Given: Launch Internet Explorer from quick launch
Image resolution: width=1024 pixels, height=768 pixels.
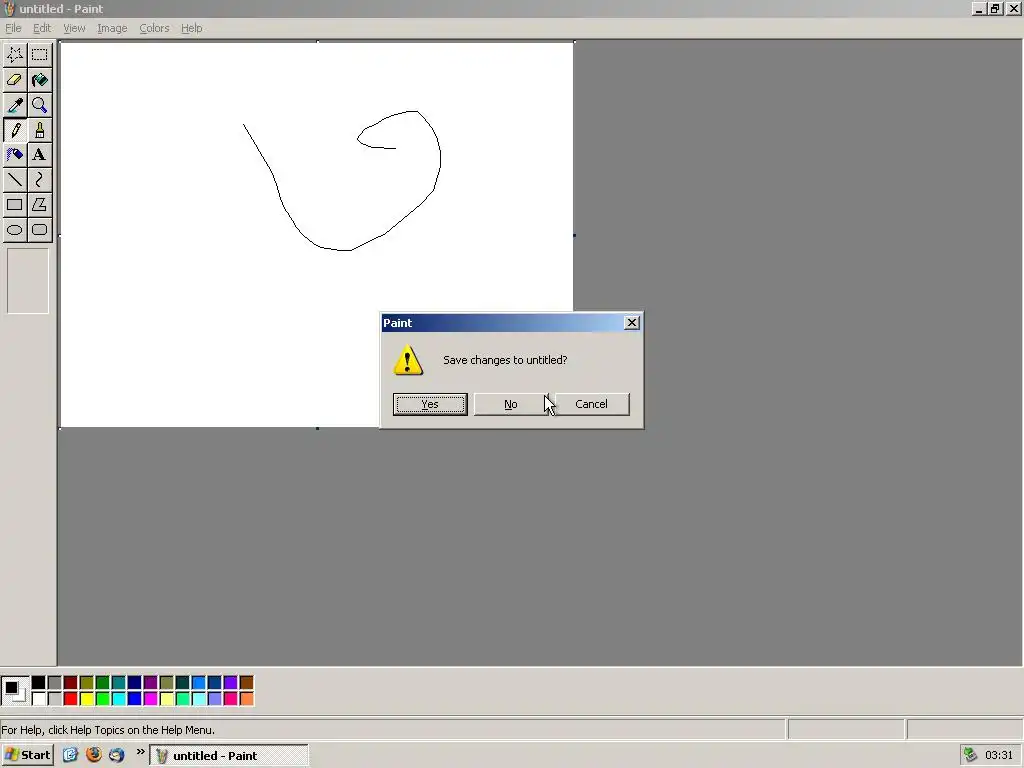Looking at the screenshot, I should (x=71, y=755).
